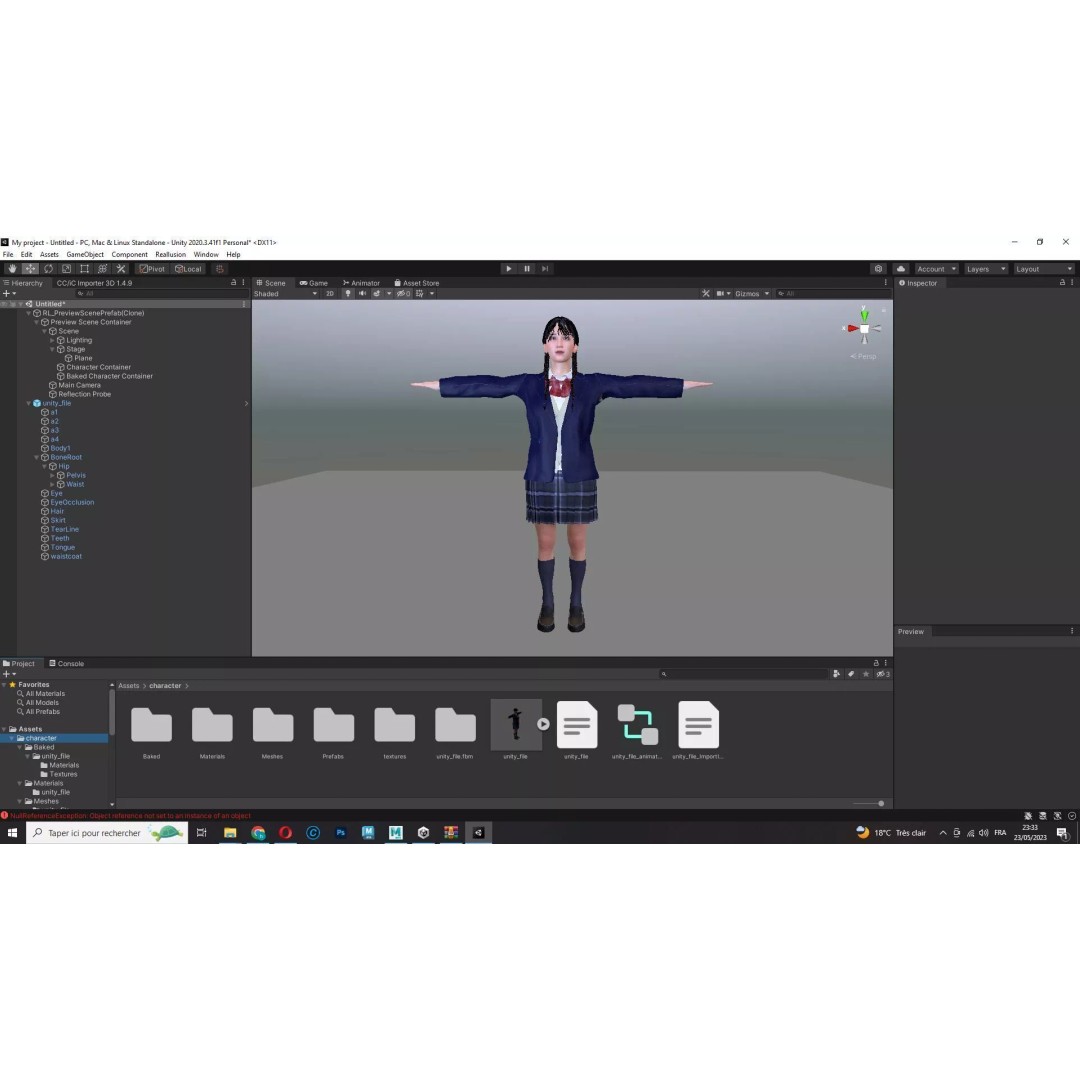The height and width of the screenshot is (1080, 1080).
Task: Open the Hierarchy create (+) dropdown
Action: [9, 293]
